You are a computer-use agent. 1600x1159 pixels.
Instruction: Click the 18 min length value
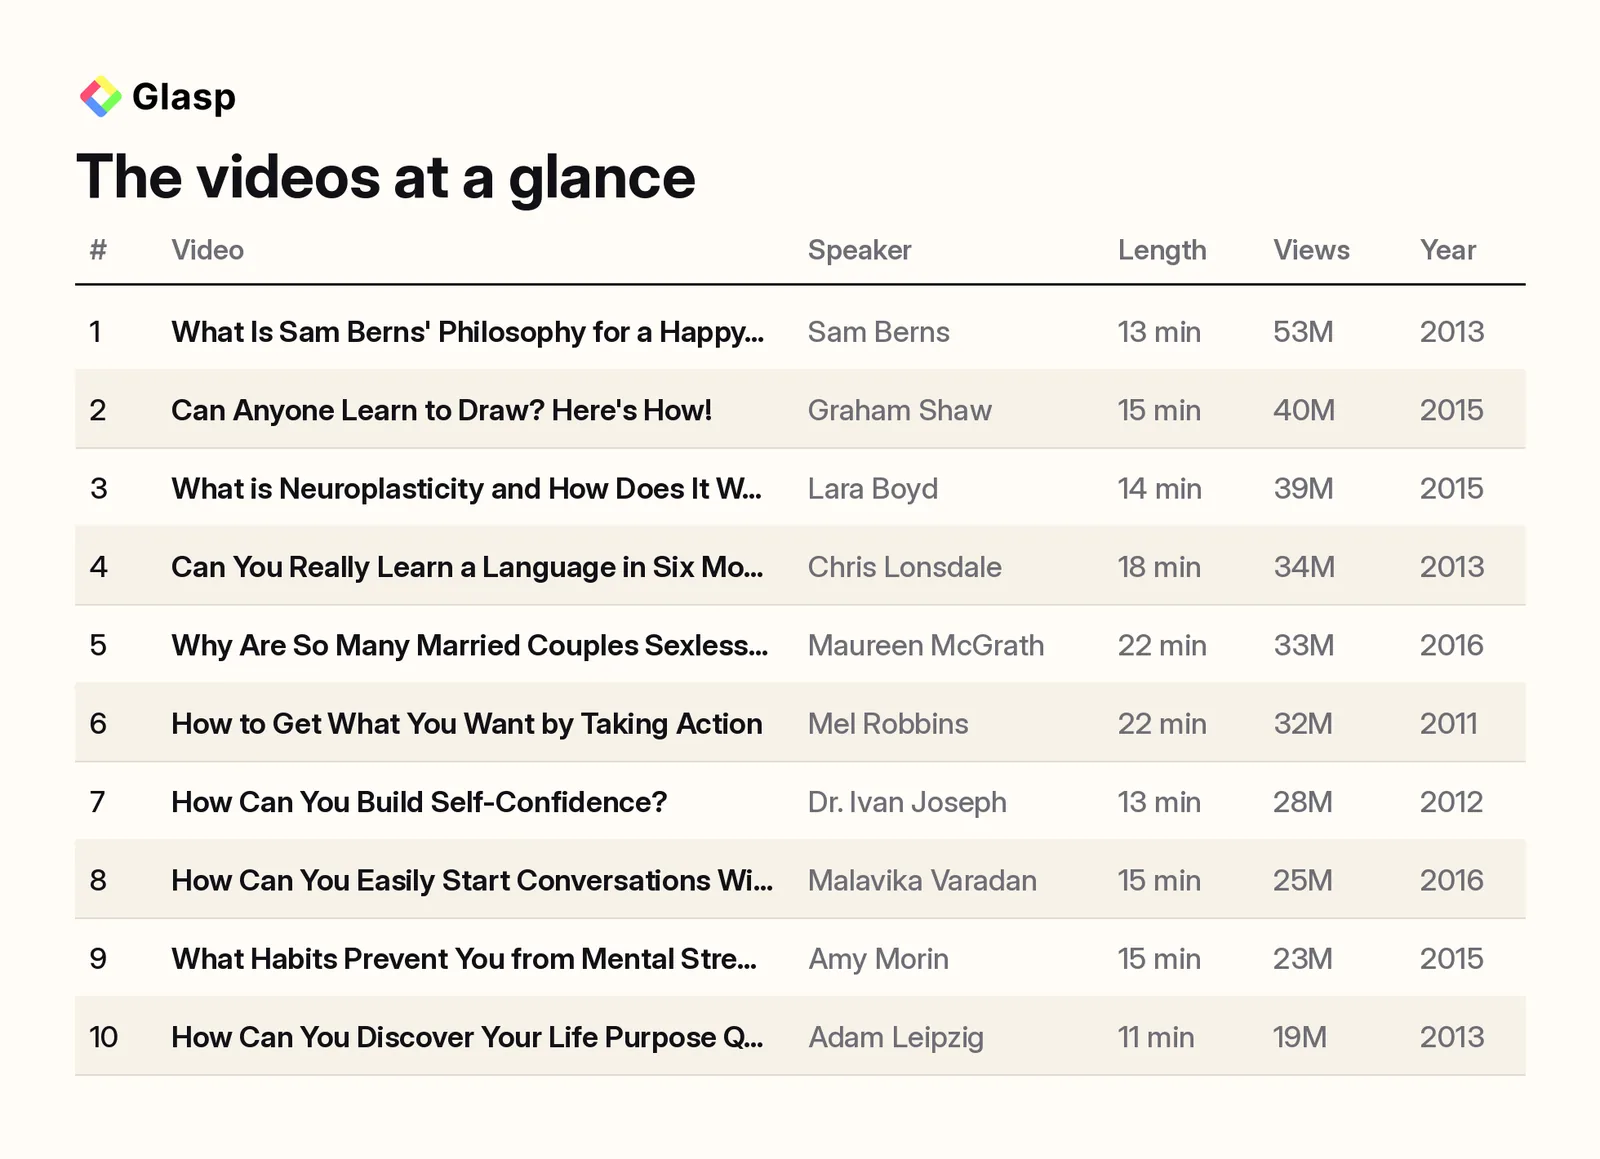tap(1159, 567)
